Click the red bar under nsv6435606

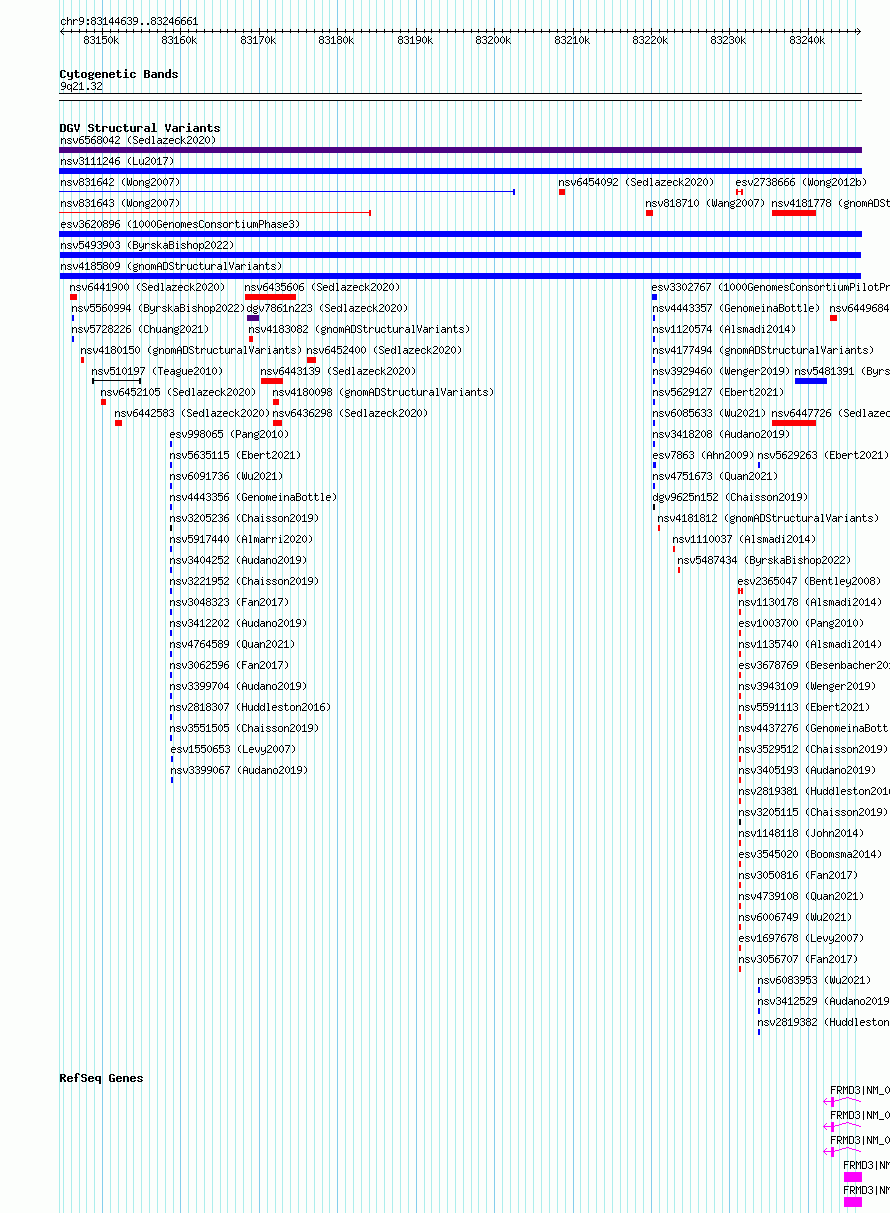coord(270,297)
